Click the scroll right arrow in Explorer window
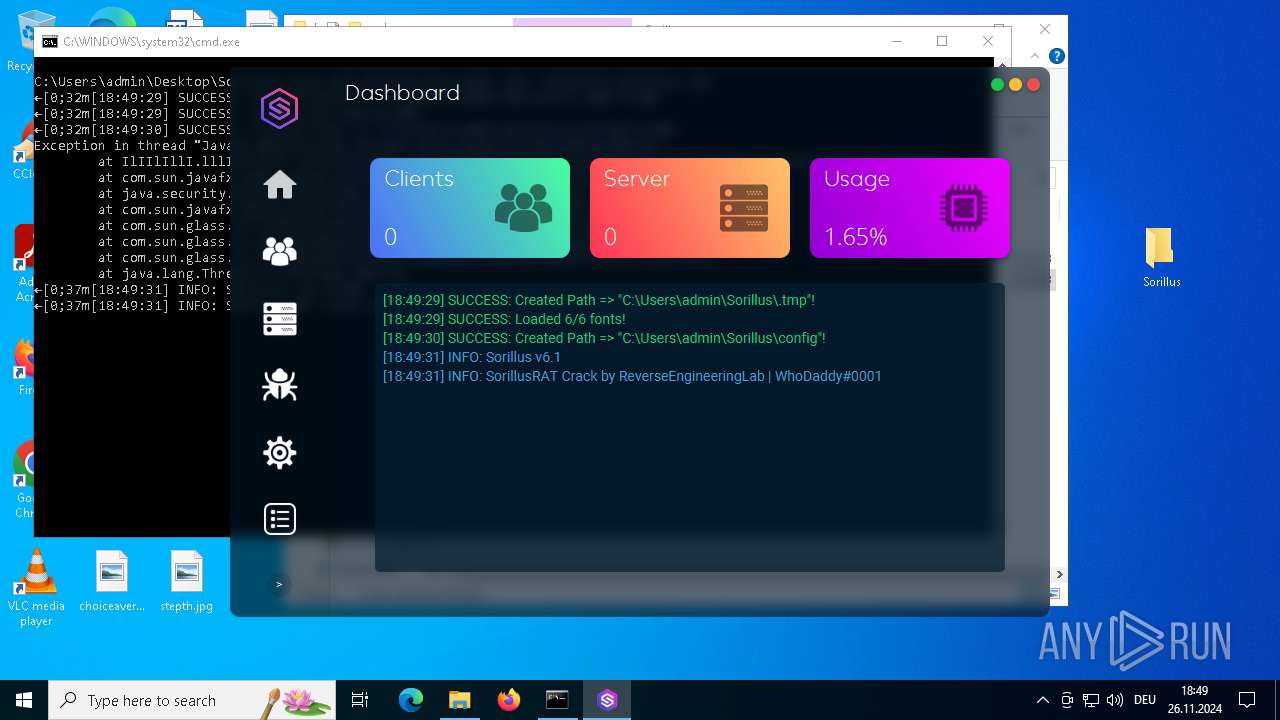The image size is (1280, 720). click(1060, 574)
